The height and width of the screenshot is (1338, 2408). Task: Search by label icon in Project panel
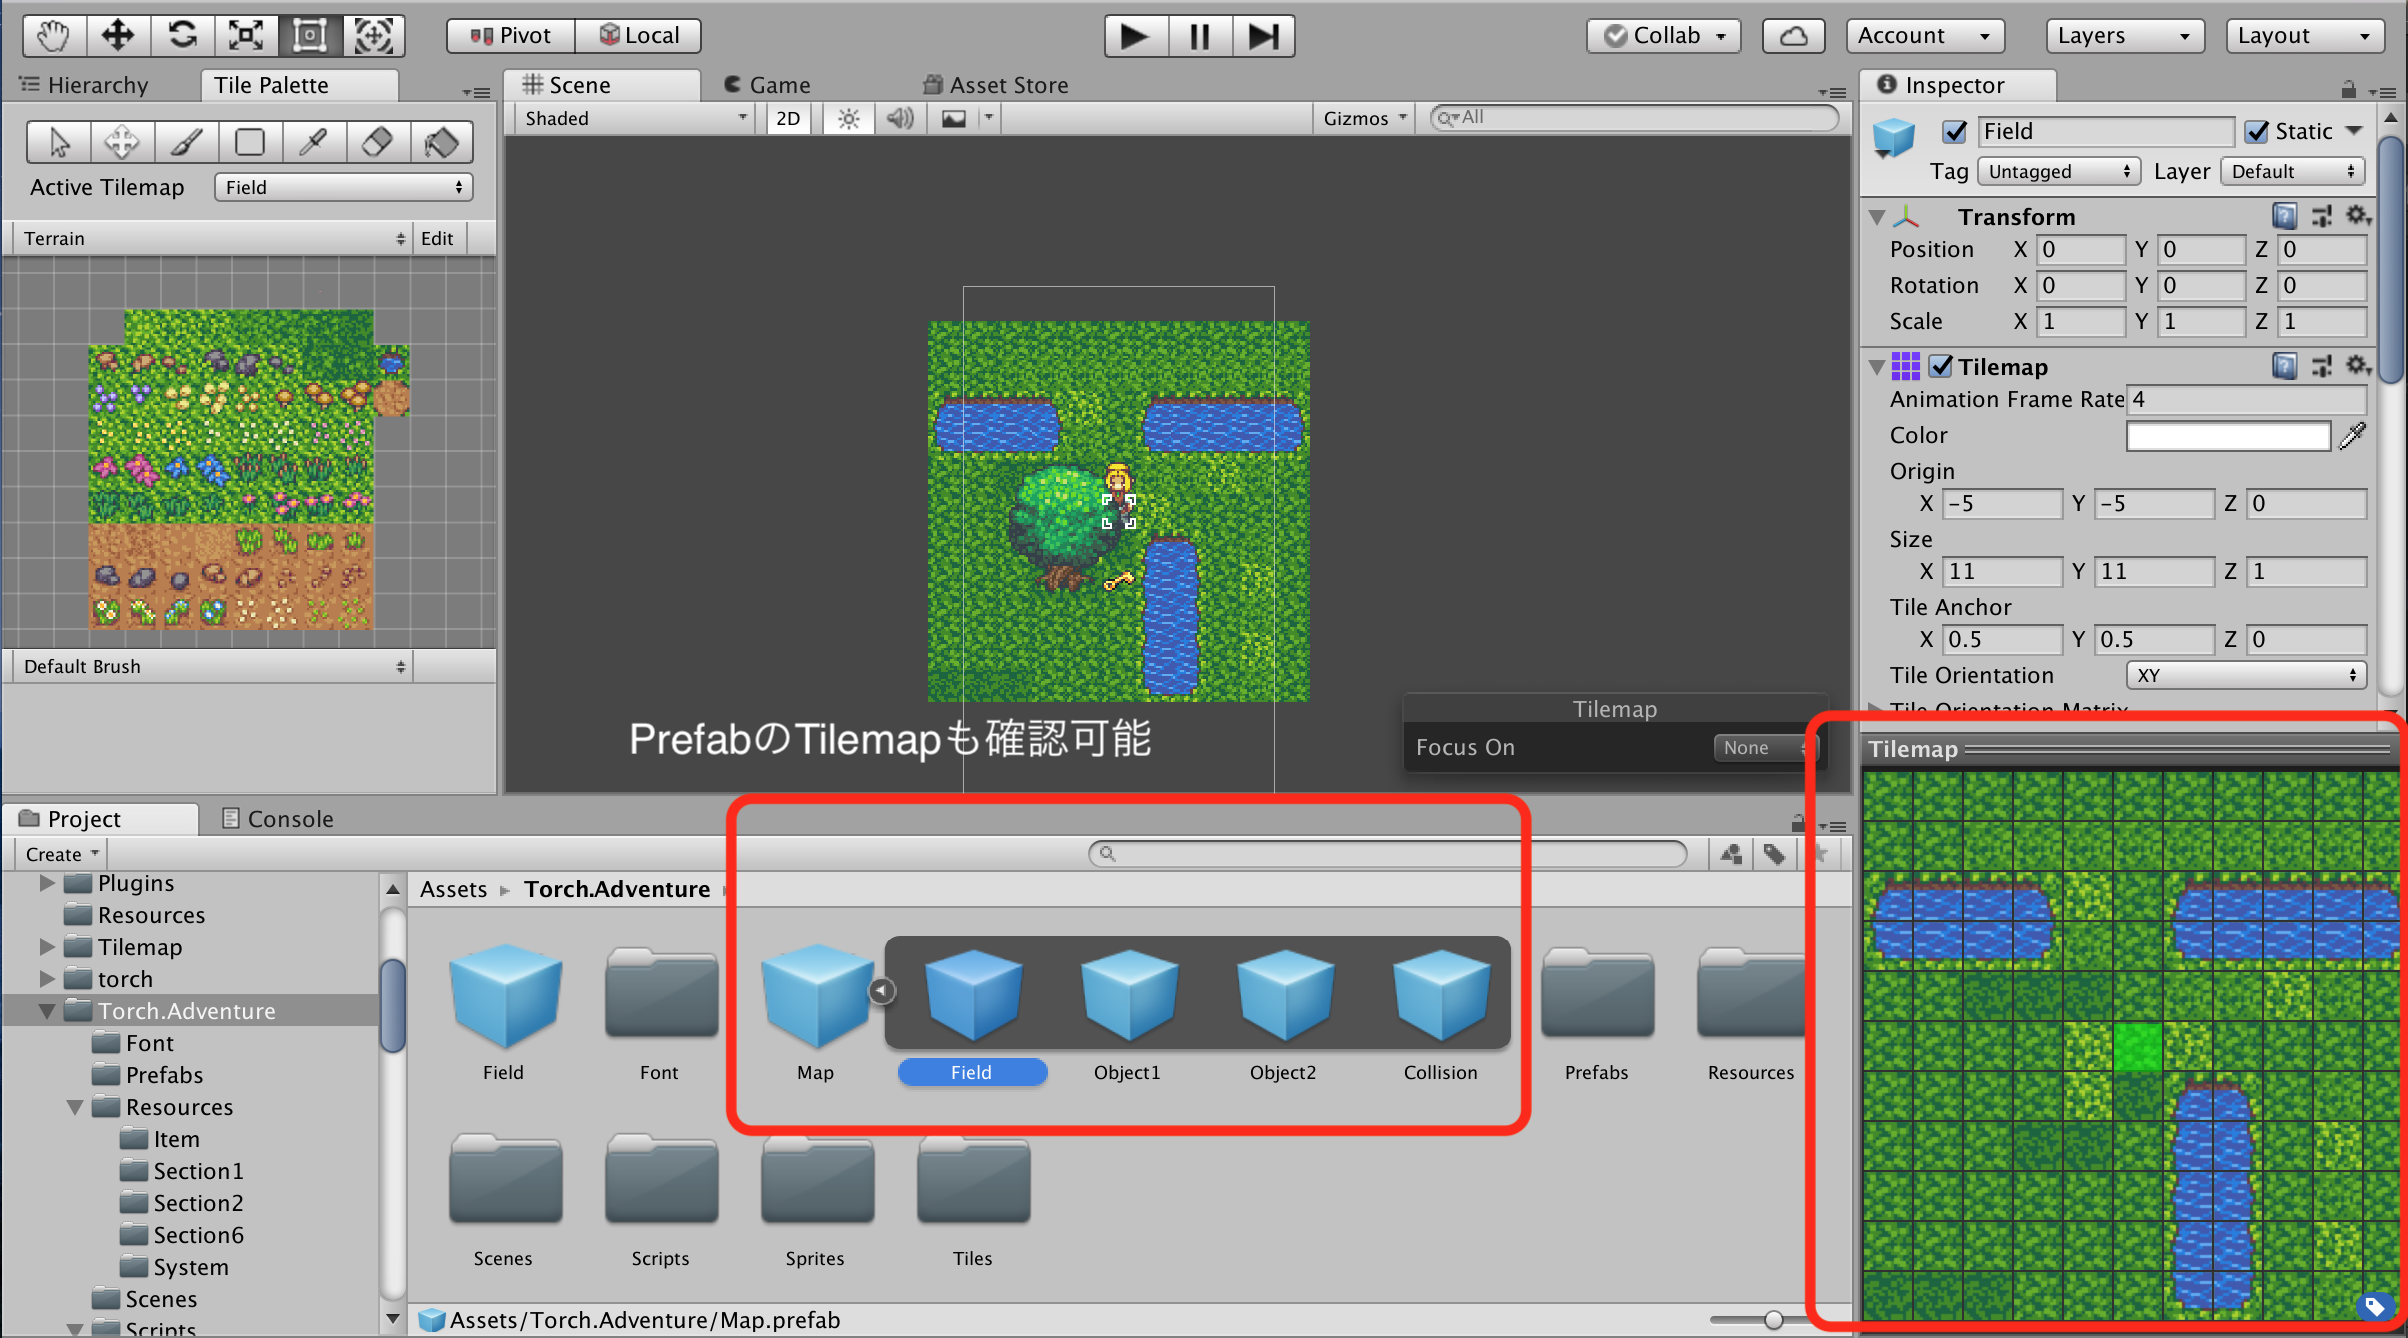point(1775,854)
